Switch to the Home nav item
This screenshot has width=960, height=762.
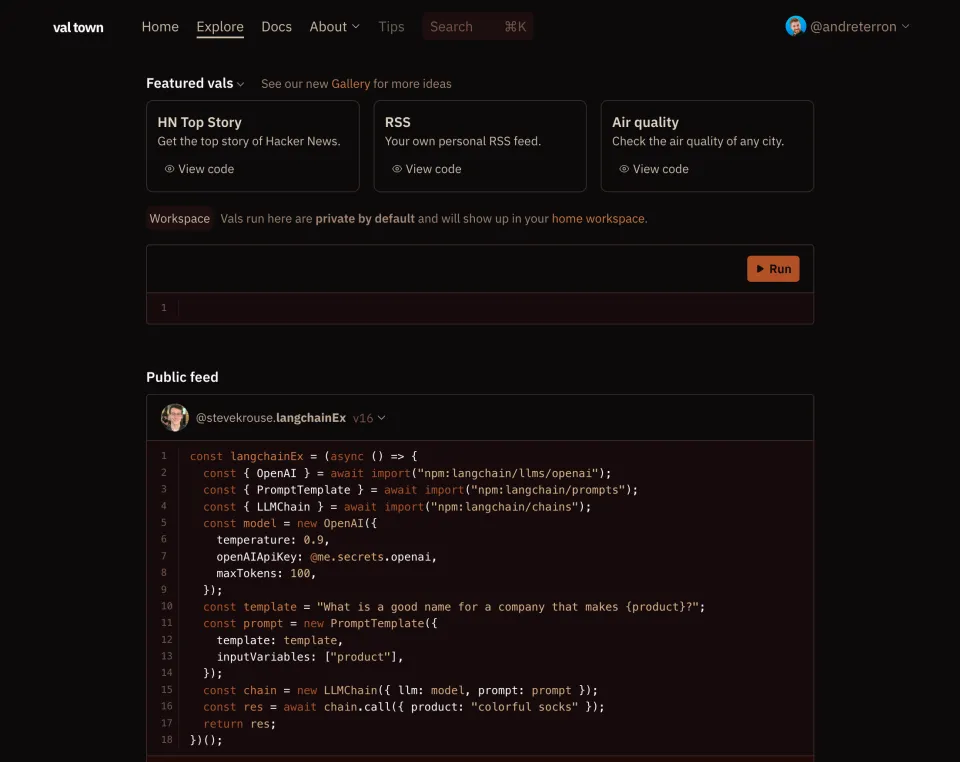(x=160, y=27)
